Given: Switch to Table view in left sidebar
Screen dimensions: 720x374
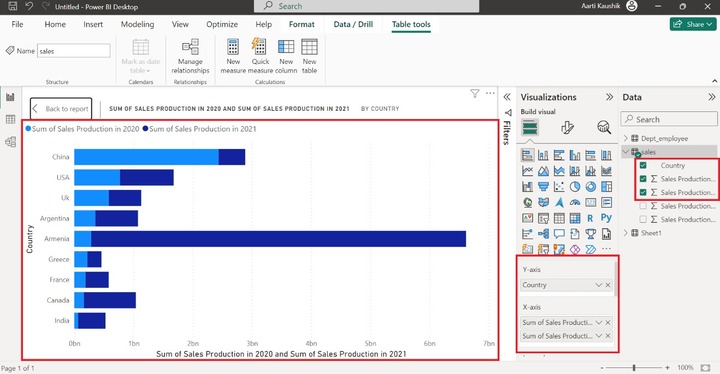Looking at the screenshot, I should click(10, 119).
